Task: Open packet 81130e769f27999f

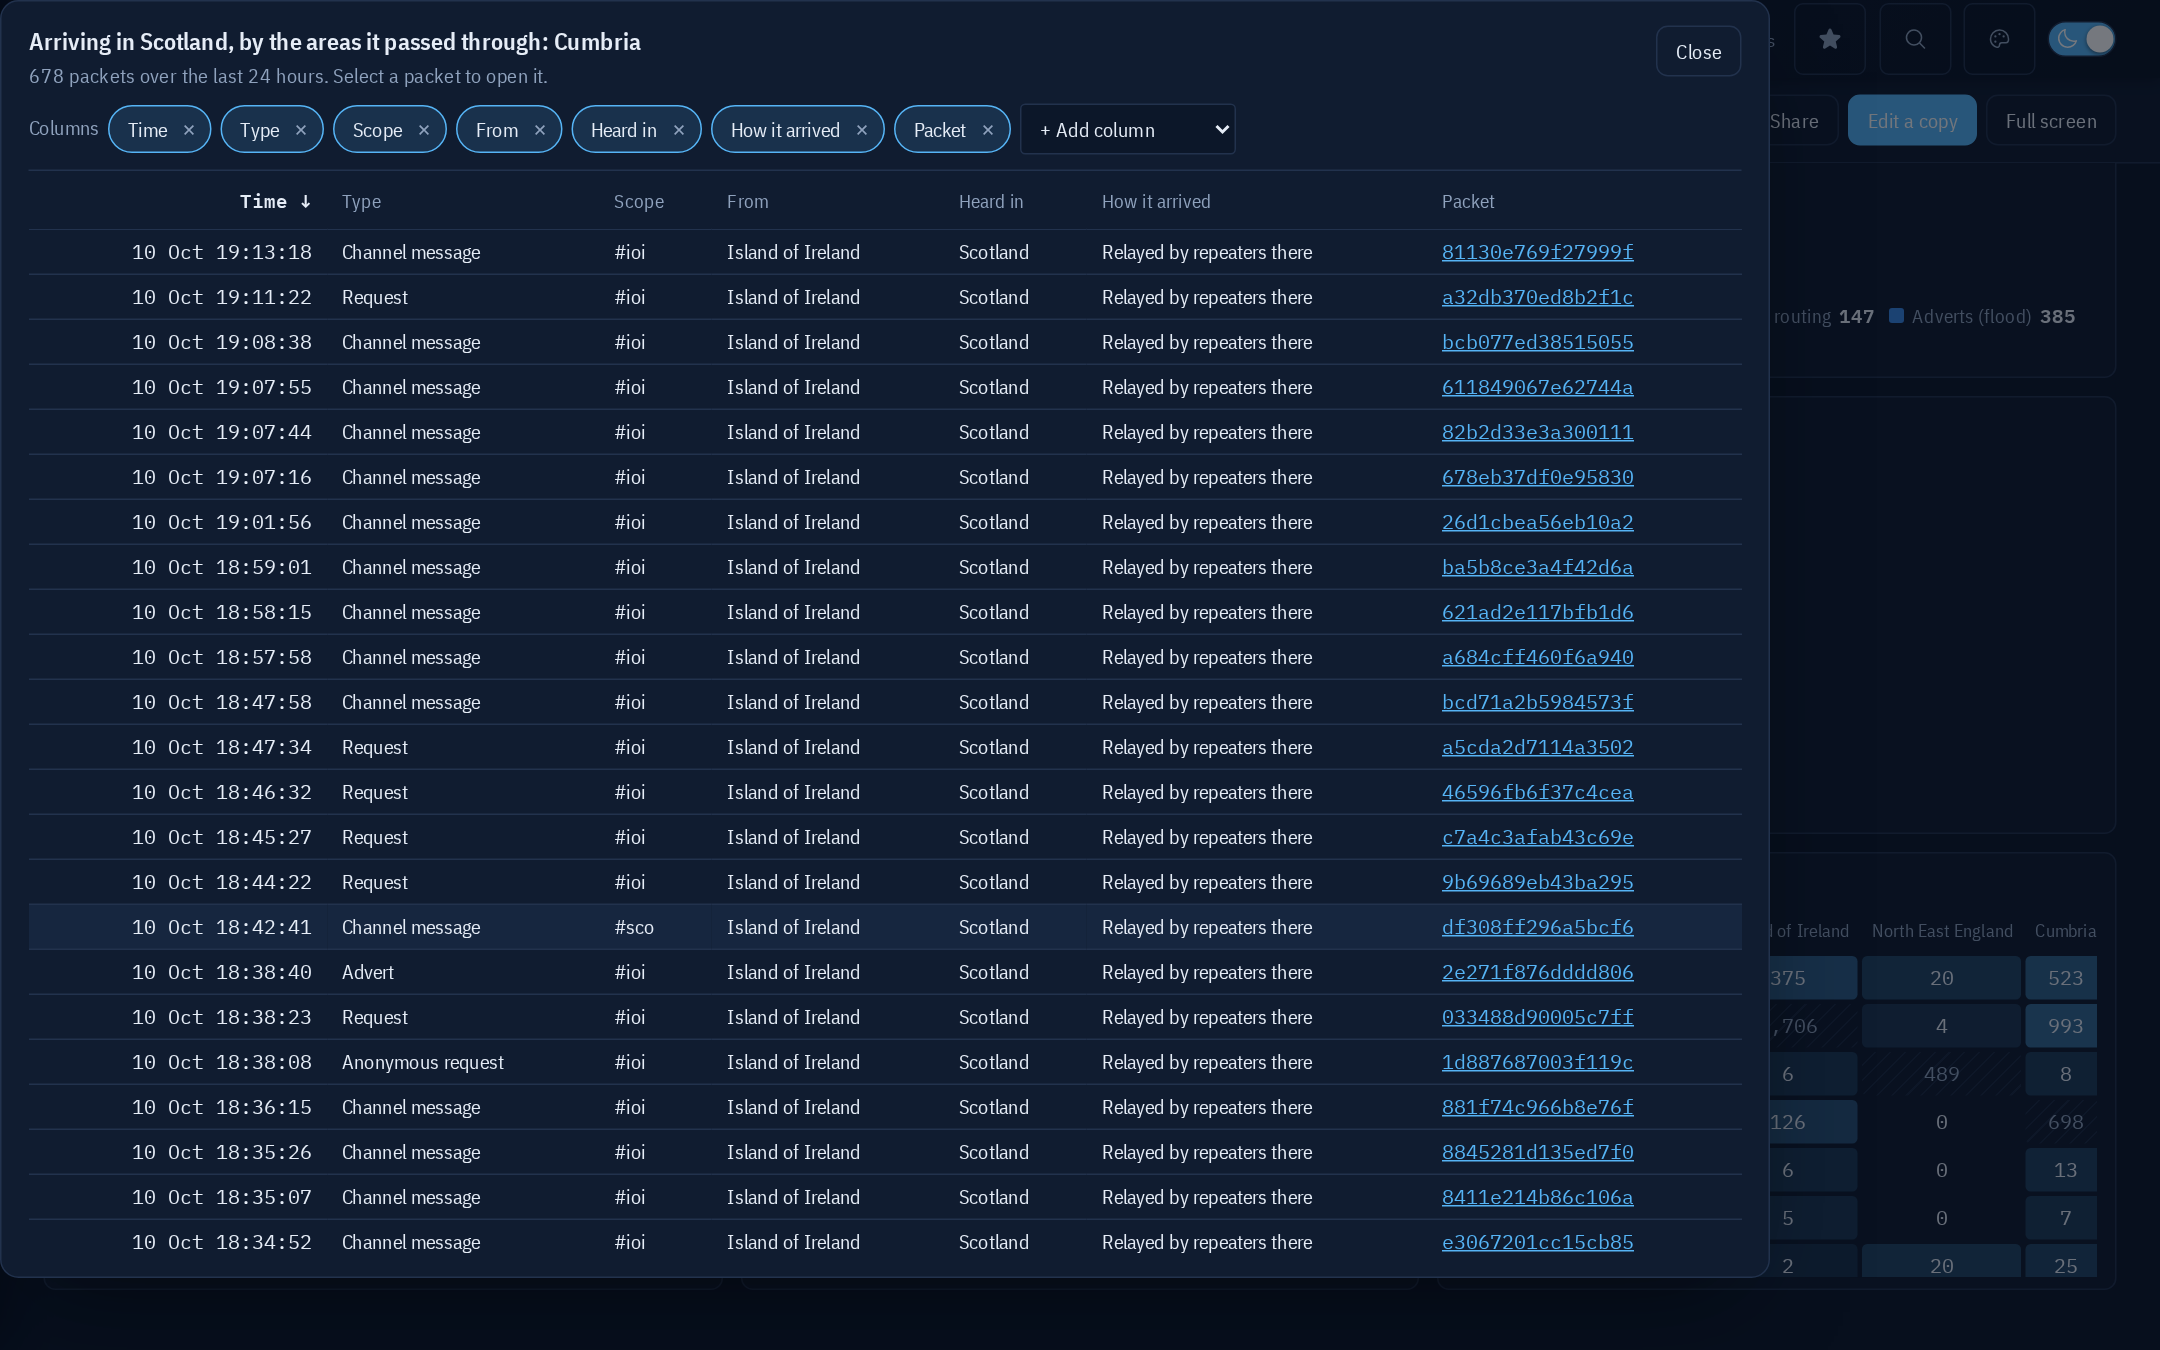Action: click(x=1537, y=252)
